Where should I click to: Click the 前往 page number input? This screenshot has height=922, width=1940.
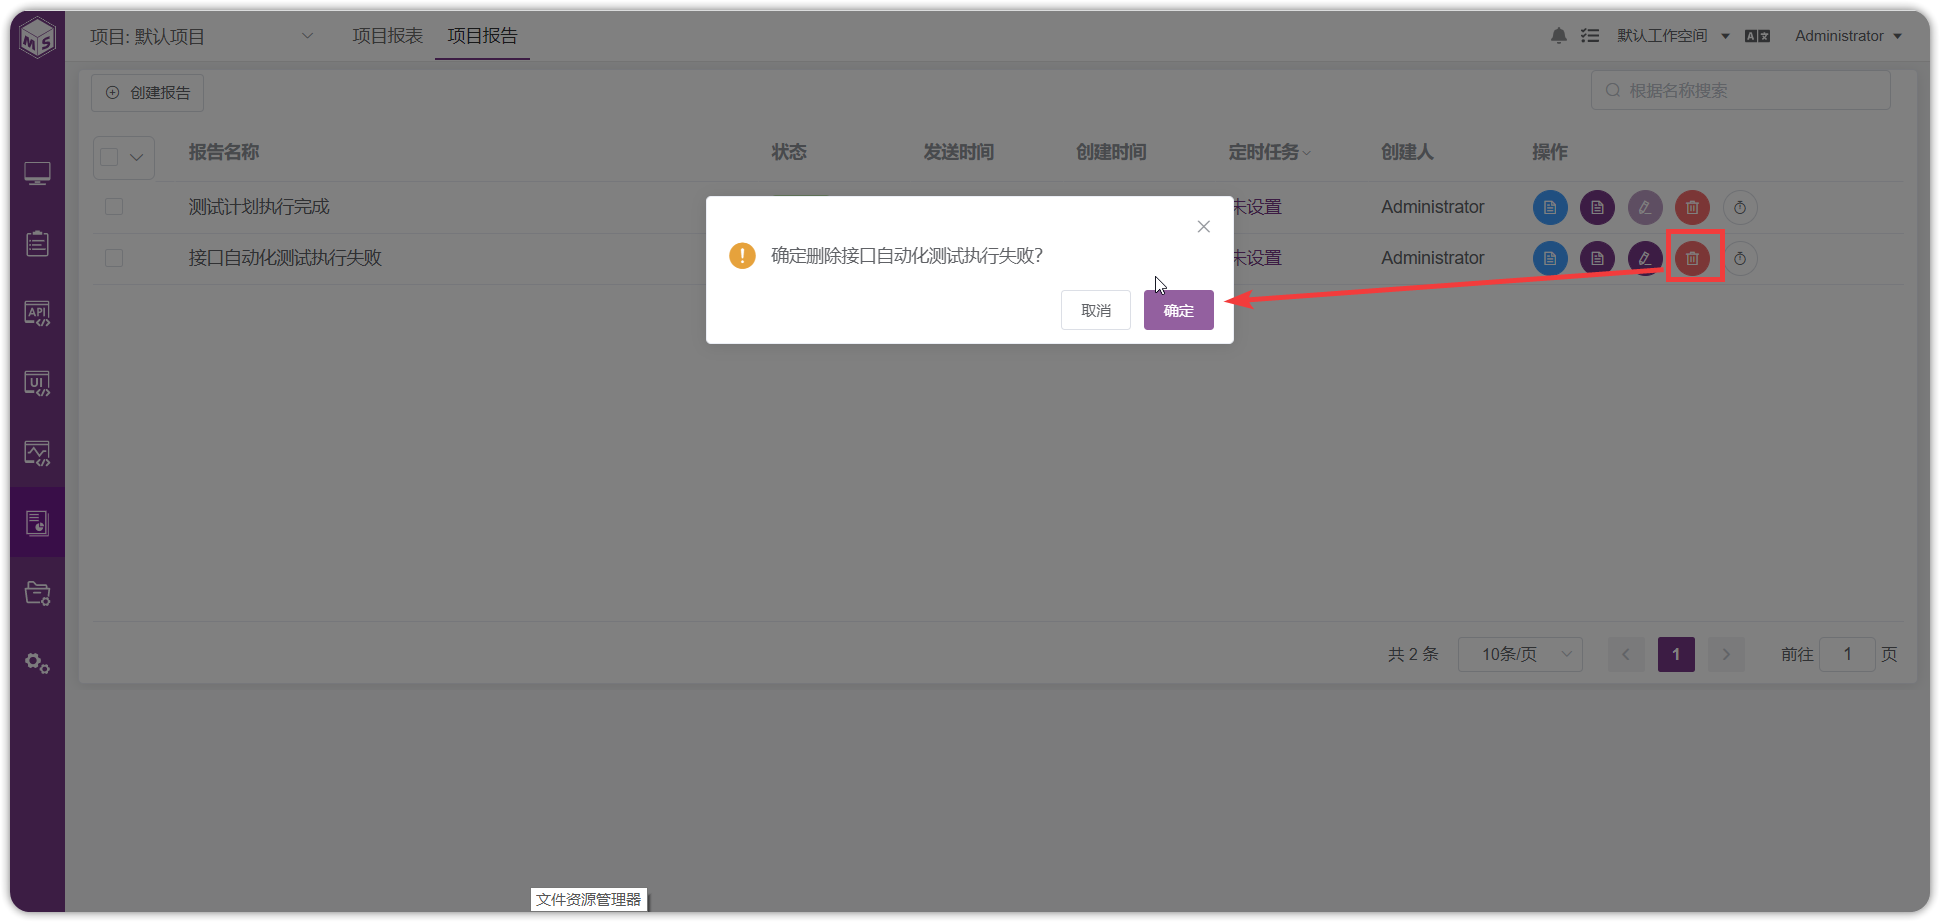(1847, 654)
